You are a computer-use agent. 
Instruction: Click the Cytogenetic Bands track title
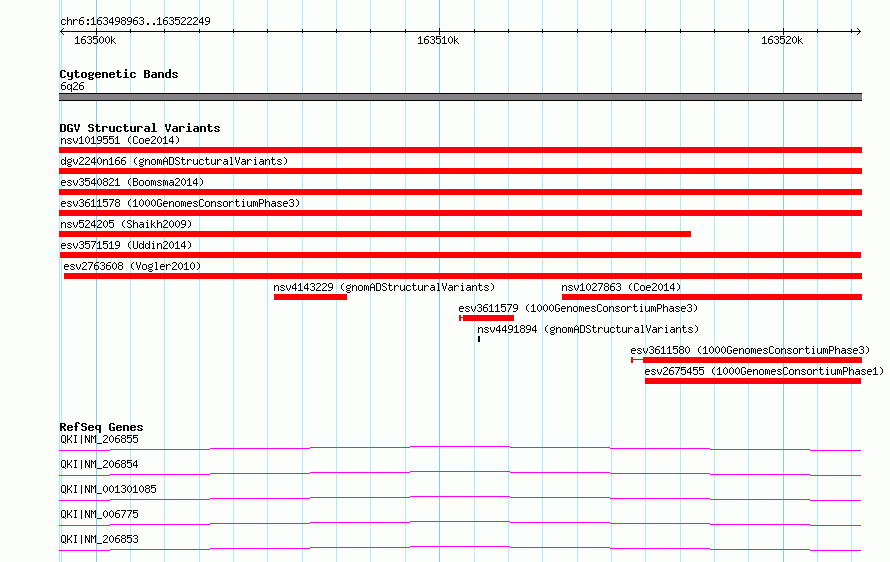point(119,74)
